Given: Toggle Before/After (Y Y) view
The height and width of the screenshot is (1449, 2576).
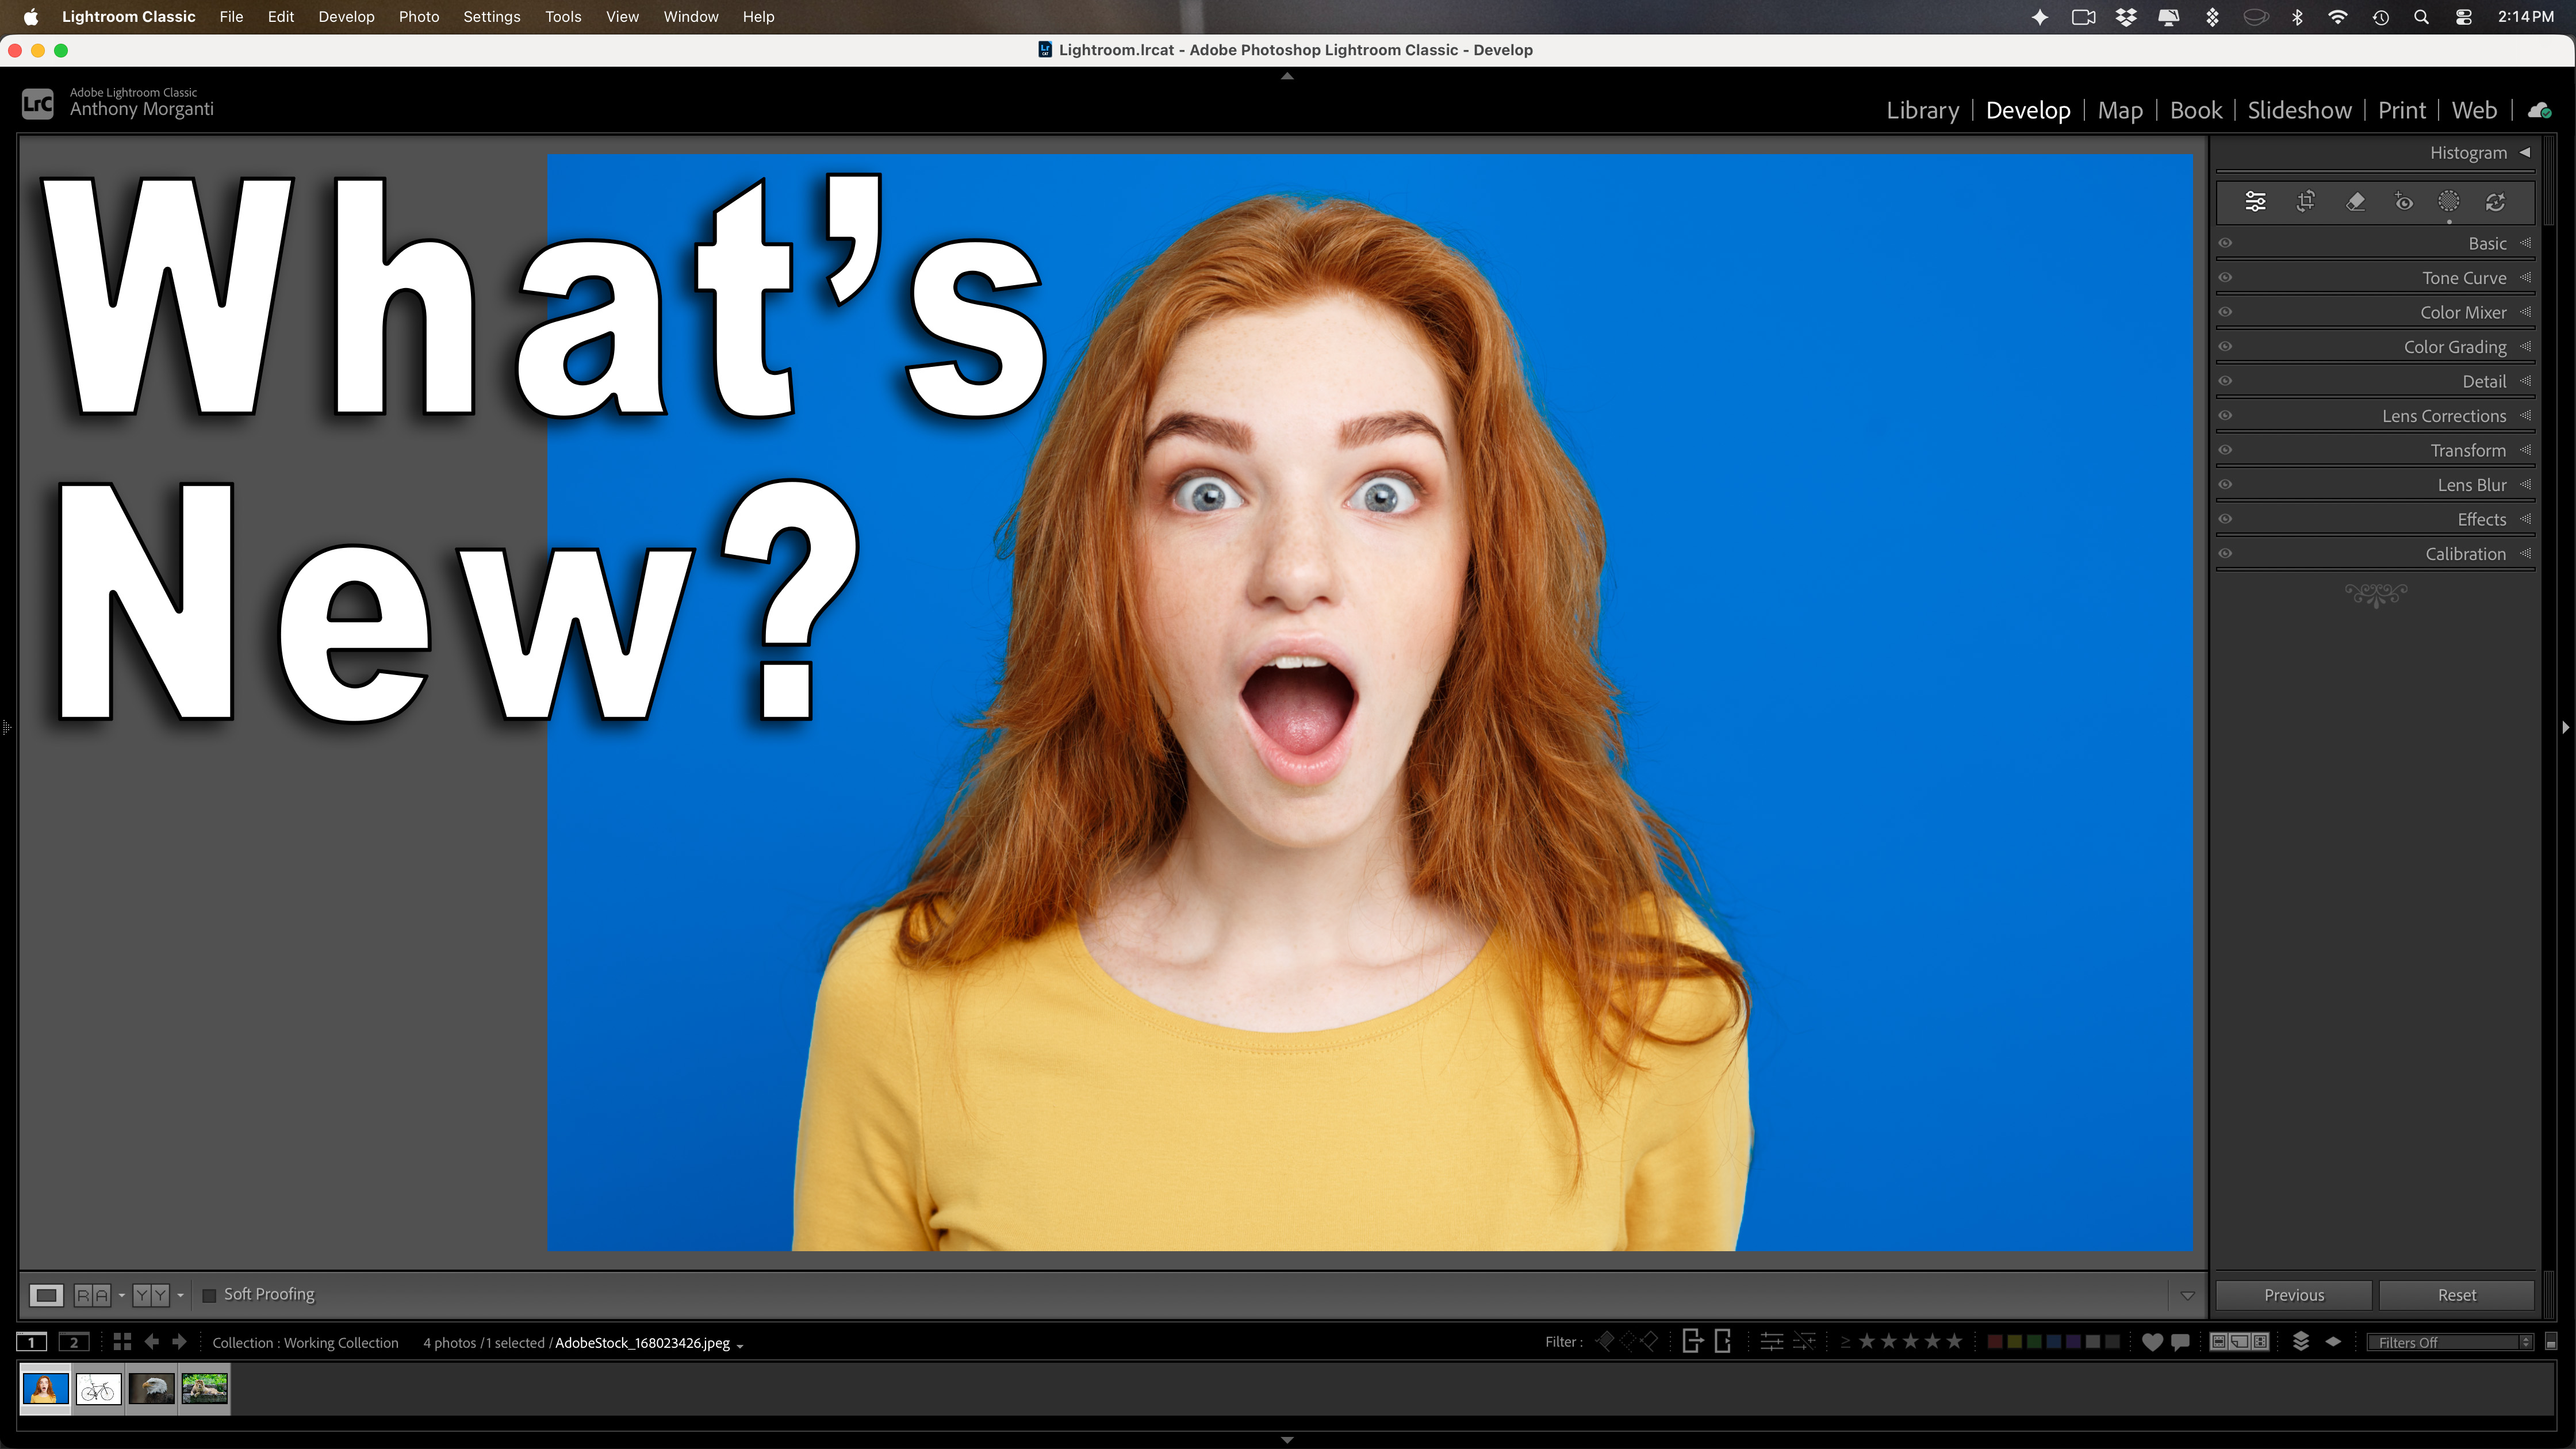Looking at the screenshot, I should [151, 1295].
